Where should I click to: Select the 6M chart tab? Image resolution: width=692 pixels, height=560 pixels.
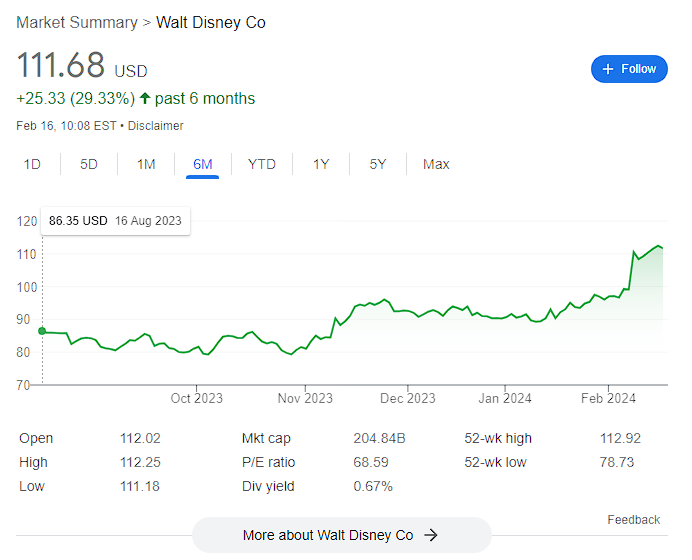coord(203,164)
